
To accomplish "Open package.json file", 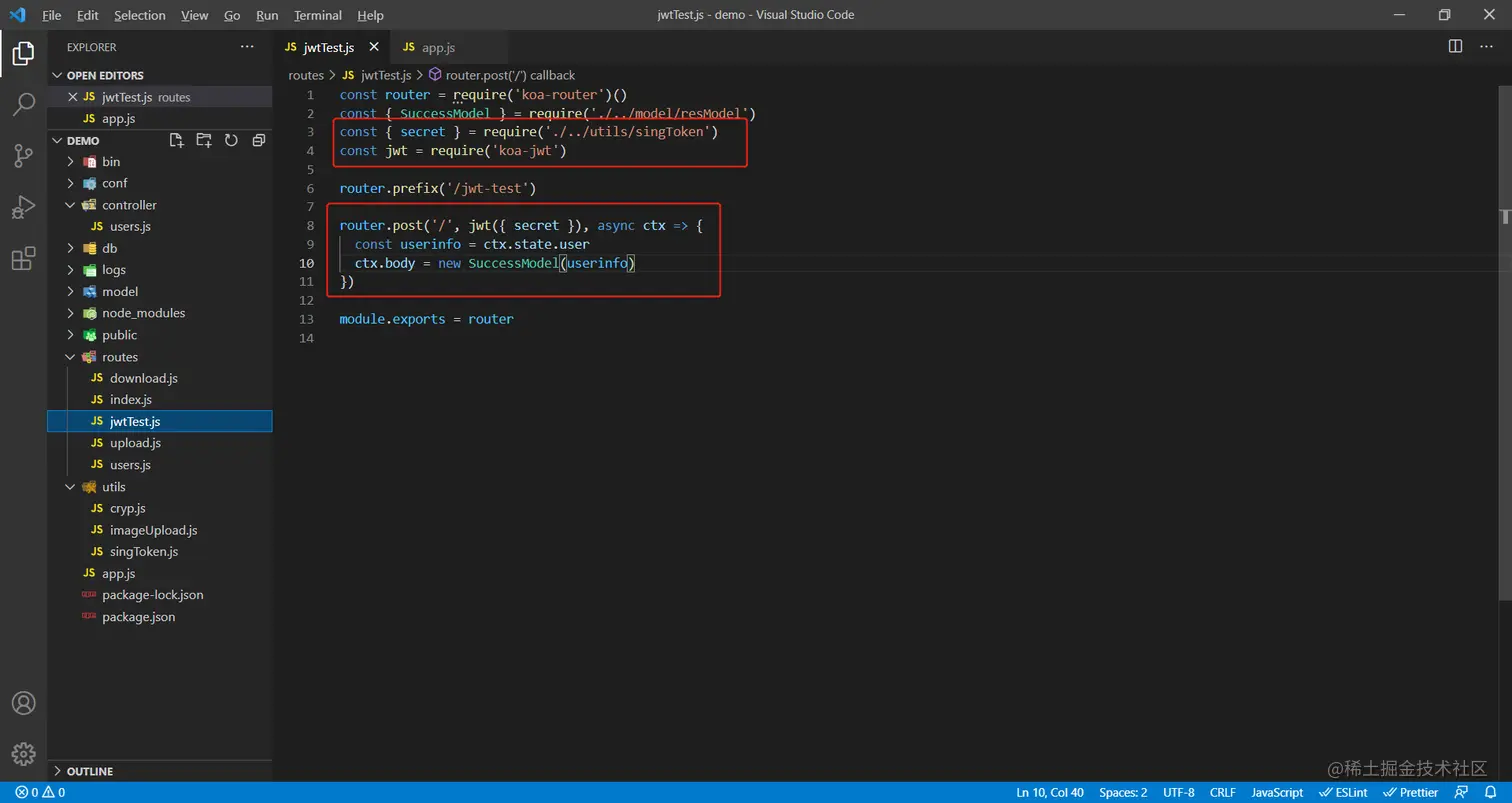I will tap(160, 617).
